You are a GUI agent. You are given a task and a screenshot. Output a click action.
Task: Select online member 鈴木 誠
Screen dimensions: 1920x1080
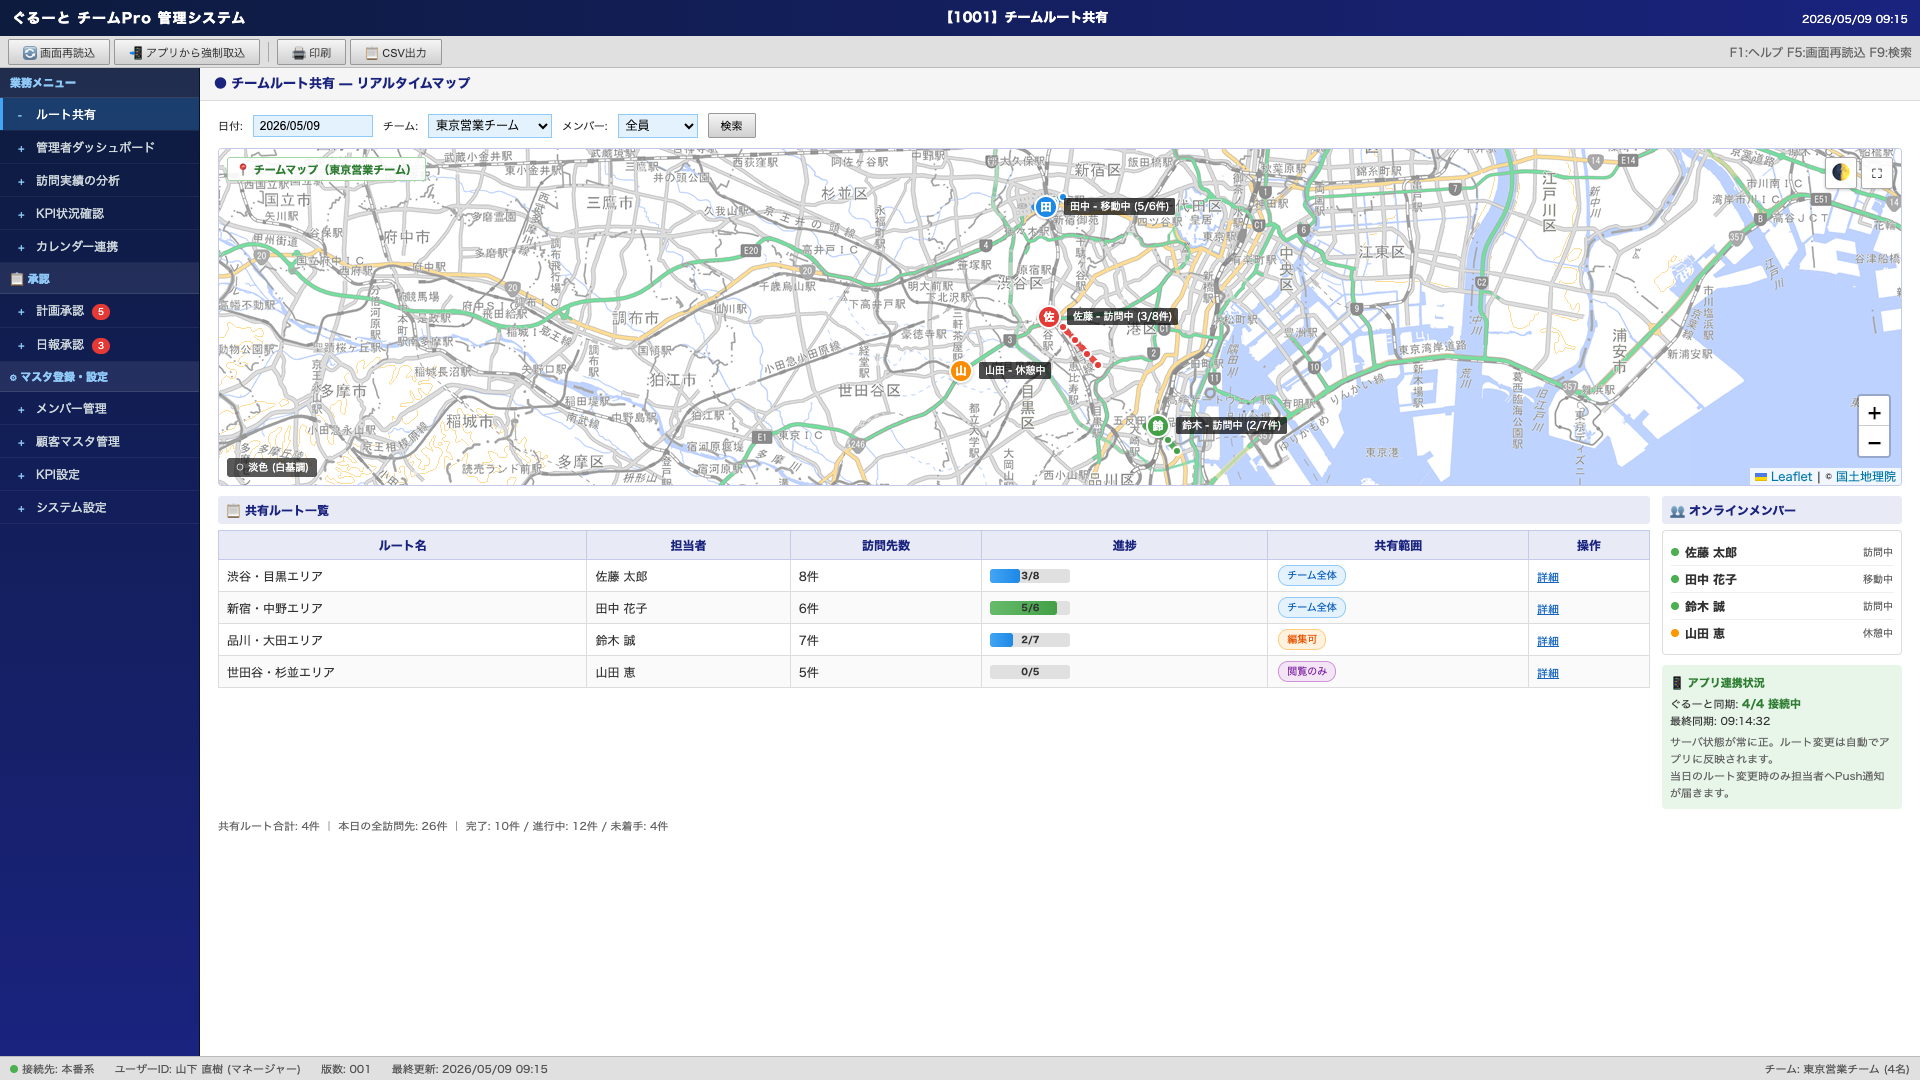(x=1782, y=607)
